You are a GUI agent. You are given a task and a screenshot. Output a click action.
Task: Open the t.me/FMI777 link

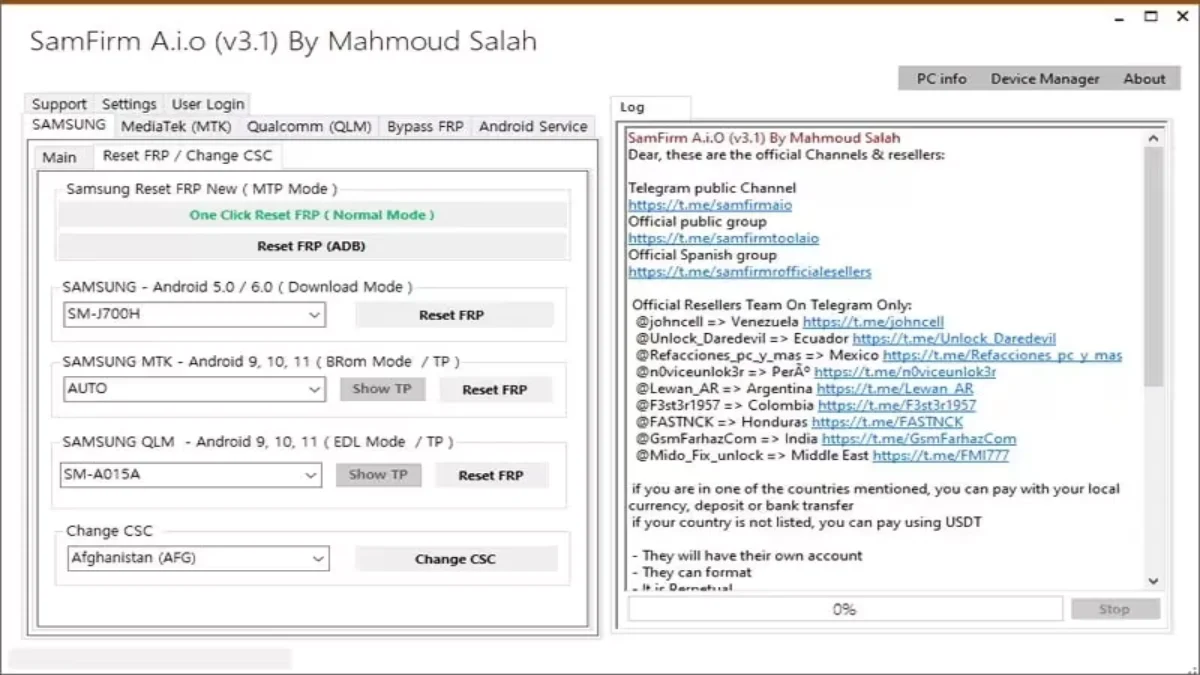941,456
